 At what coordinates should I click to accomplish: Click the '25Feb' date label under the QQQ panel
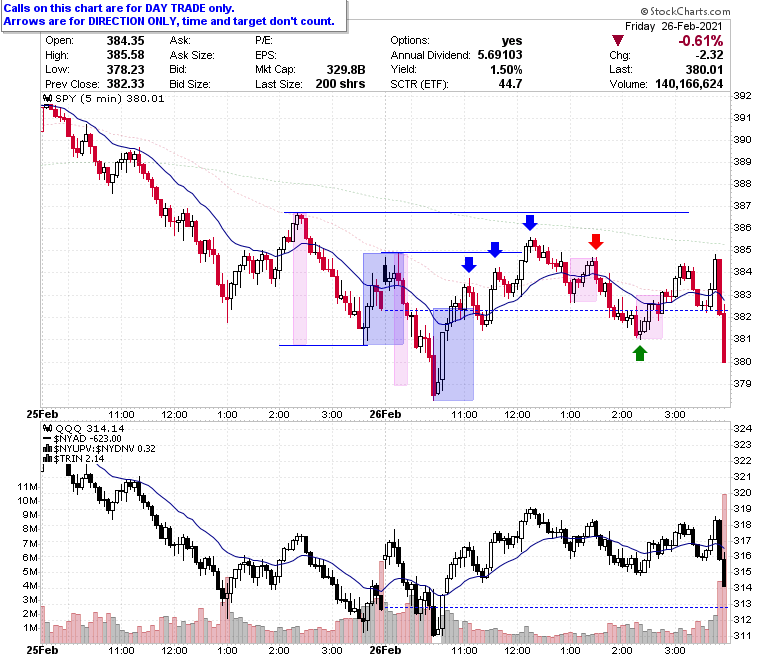point(42,650)
